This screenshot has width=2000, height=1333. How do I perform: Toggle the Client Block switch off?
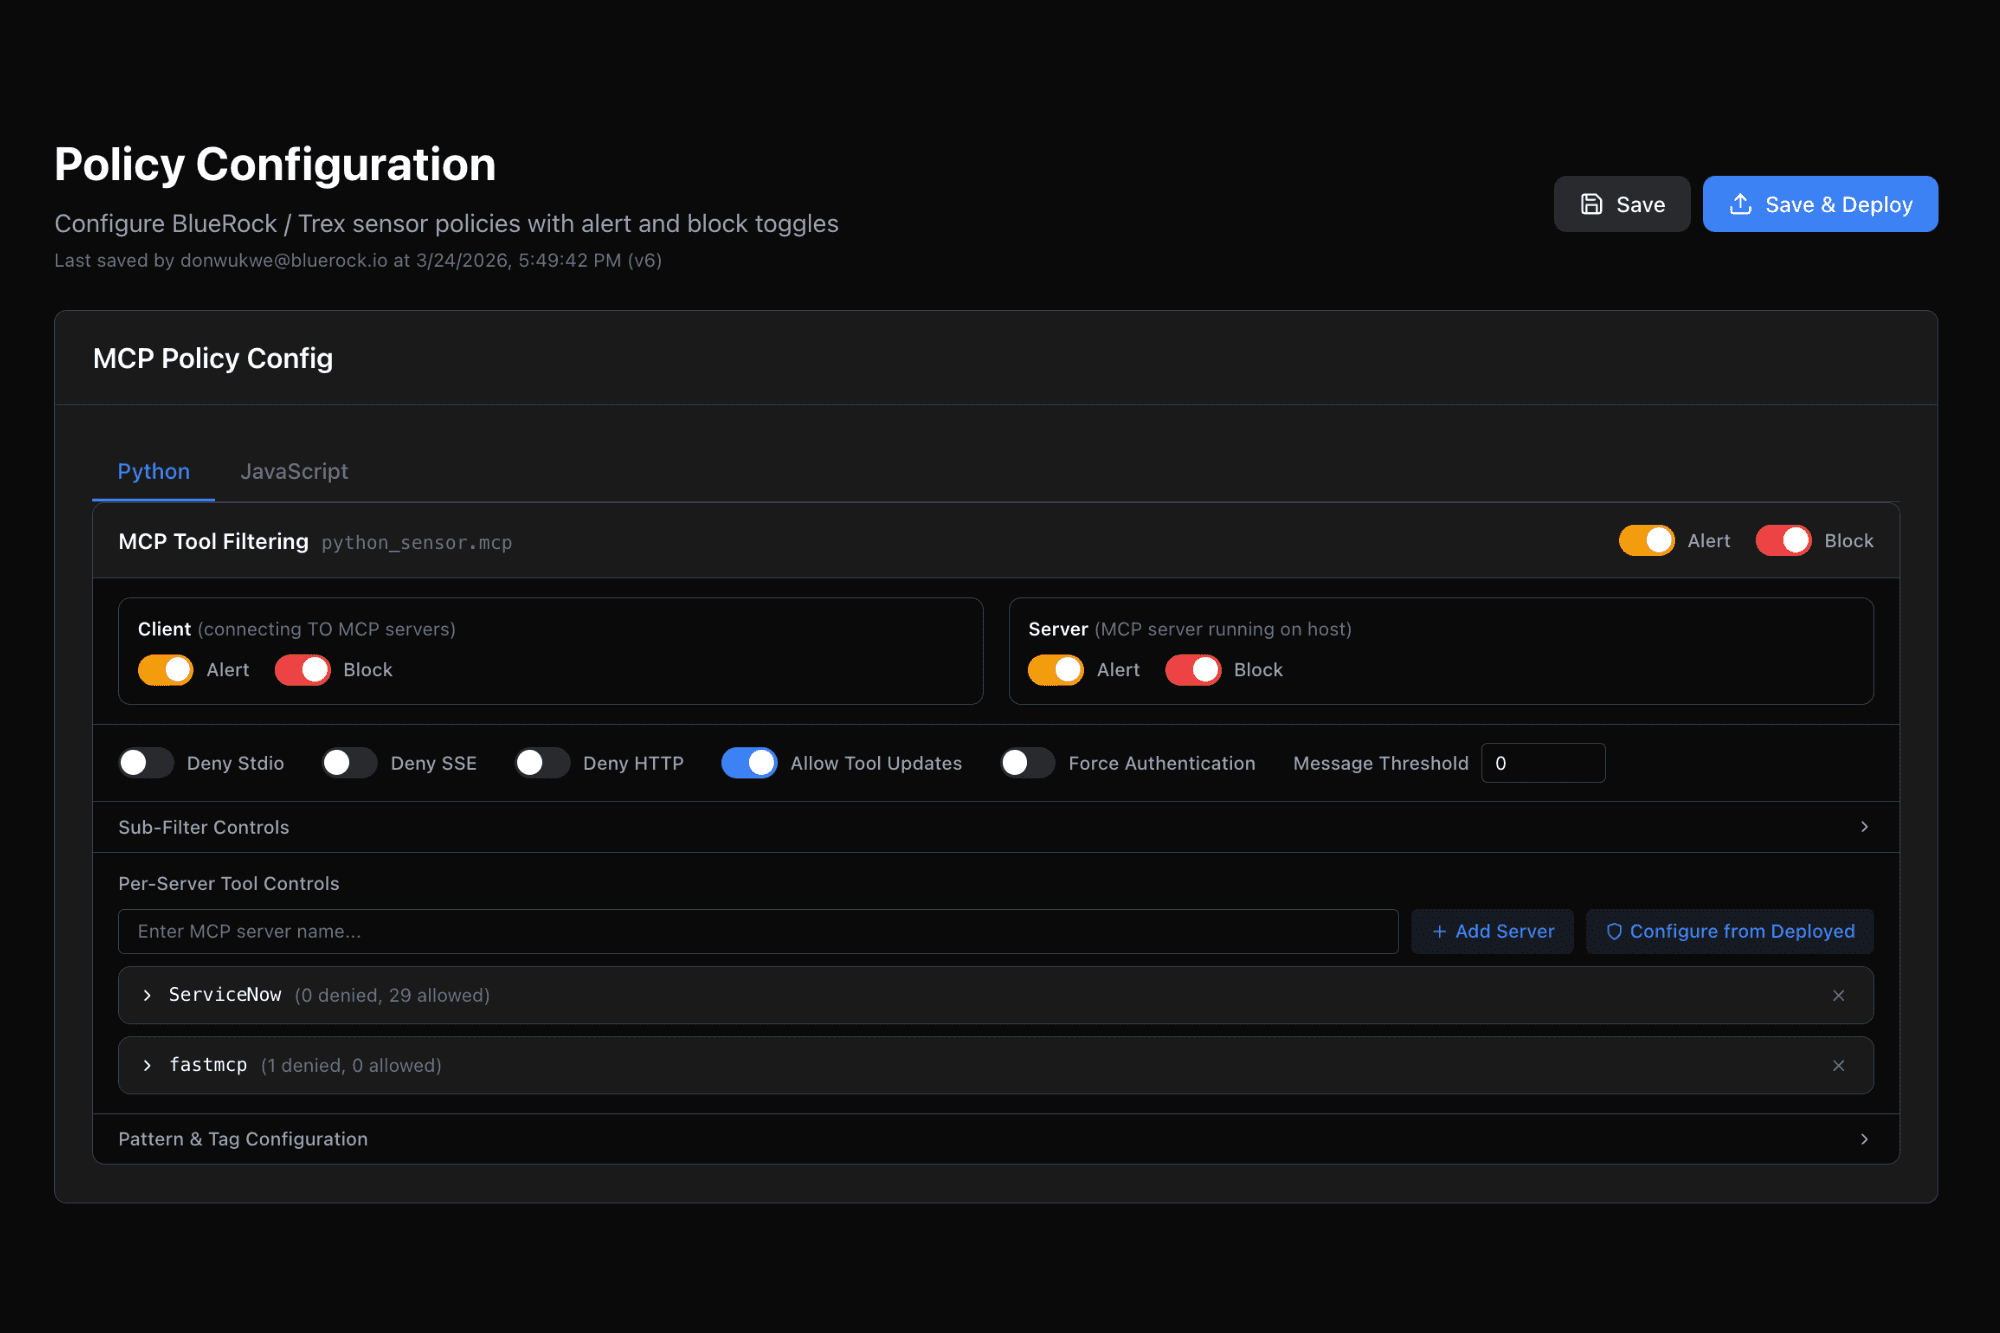point(302,670)
